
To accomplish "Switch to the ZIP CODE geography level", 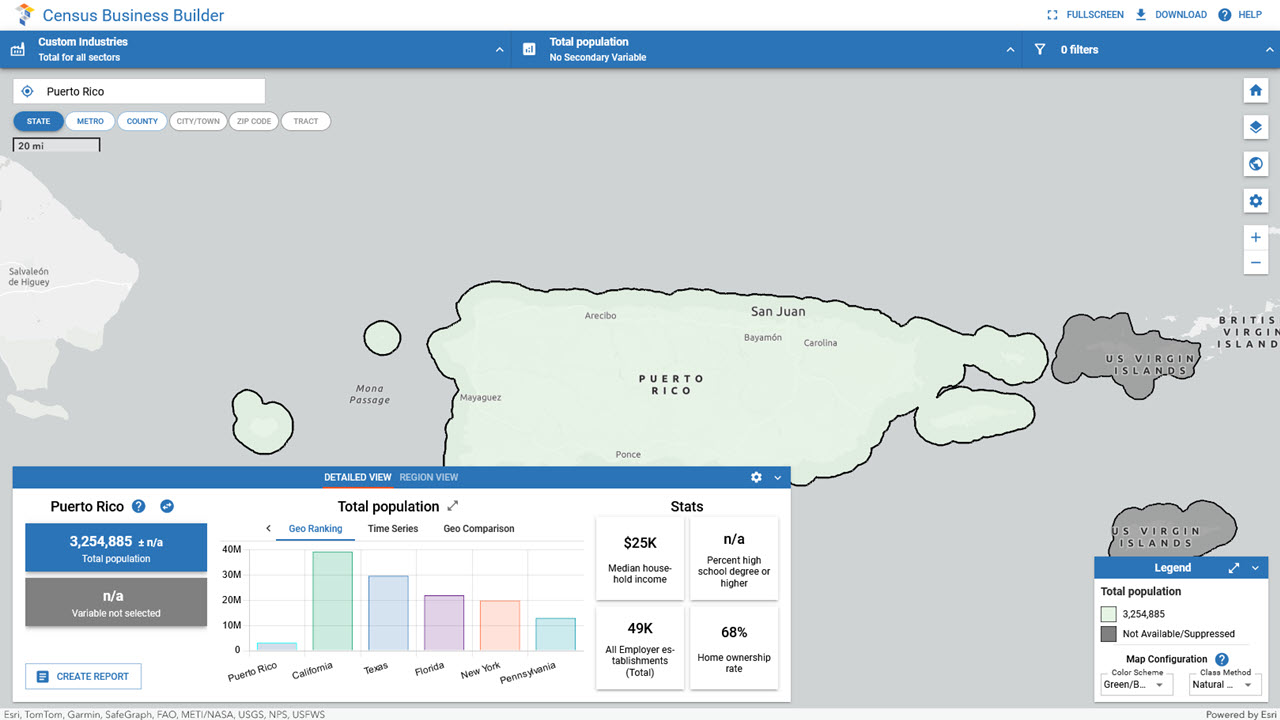I will tap(253, 121).
